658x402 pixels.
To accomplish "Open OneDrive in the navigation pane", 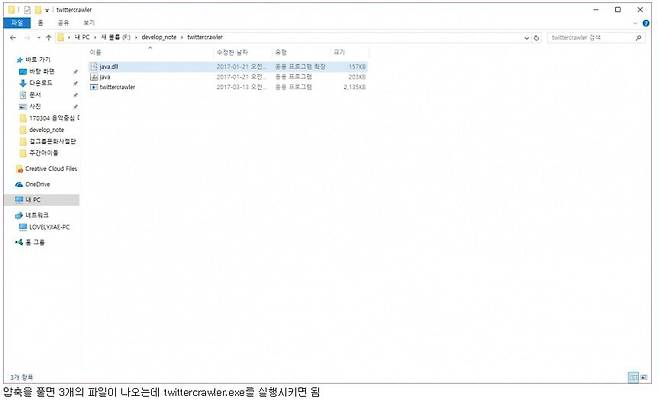I will [37, 184].
